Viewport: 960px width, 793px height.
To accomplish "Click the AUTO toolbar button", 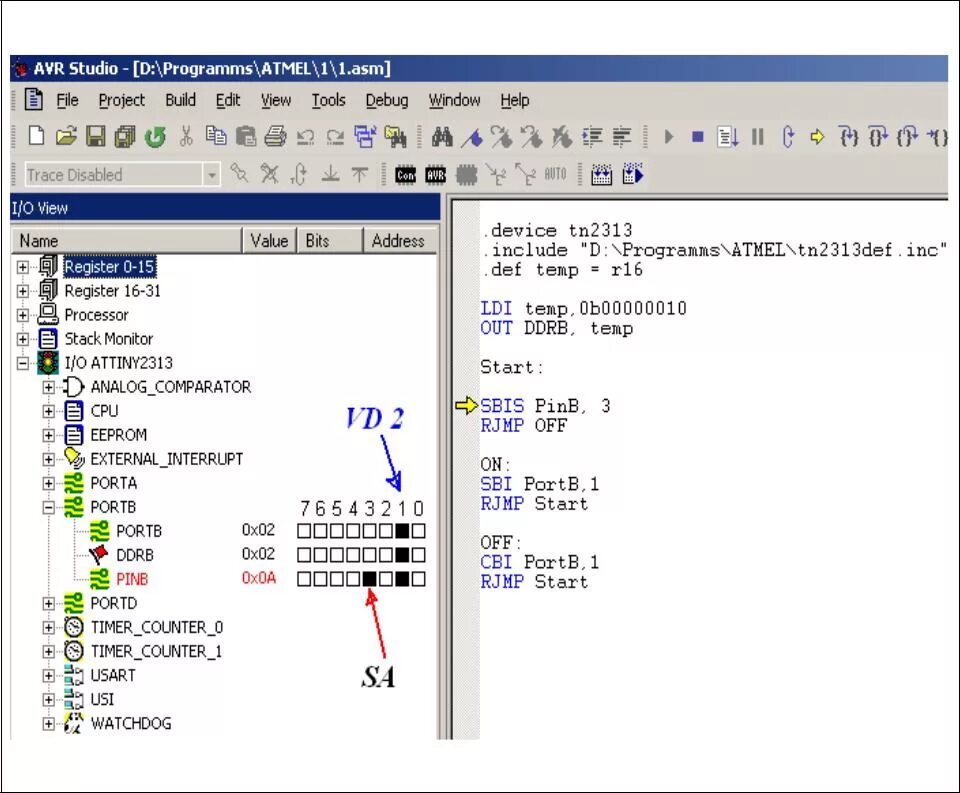I will 555,175.
